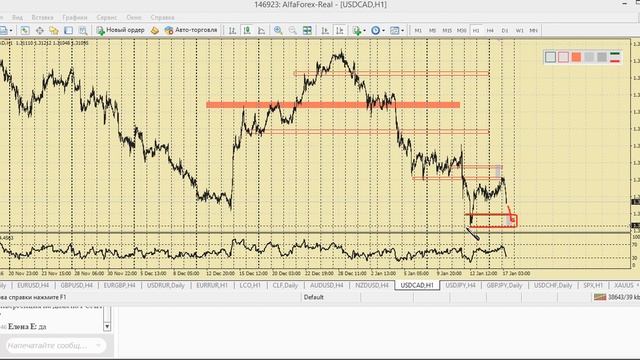Zoom in on the chart

[278, 30]
